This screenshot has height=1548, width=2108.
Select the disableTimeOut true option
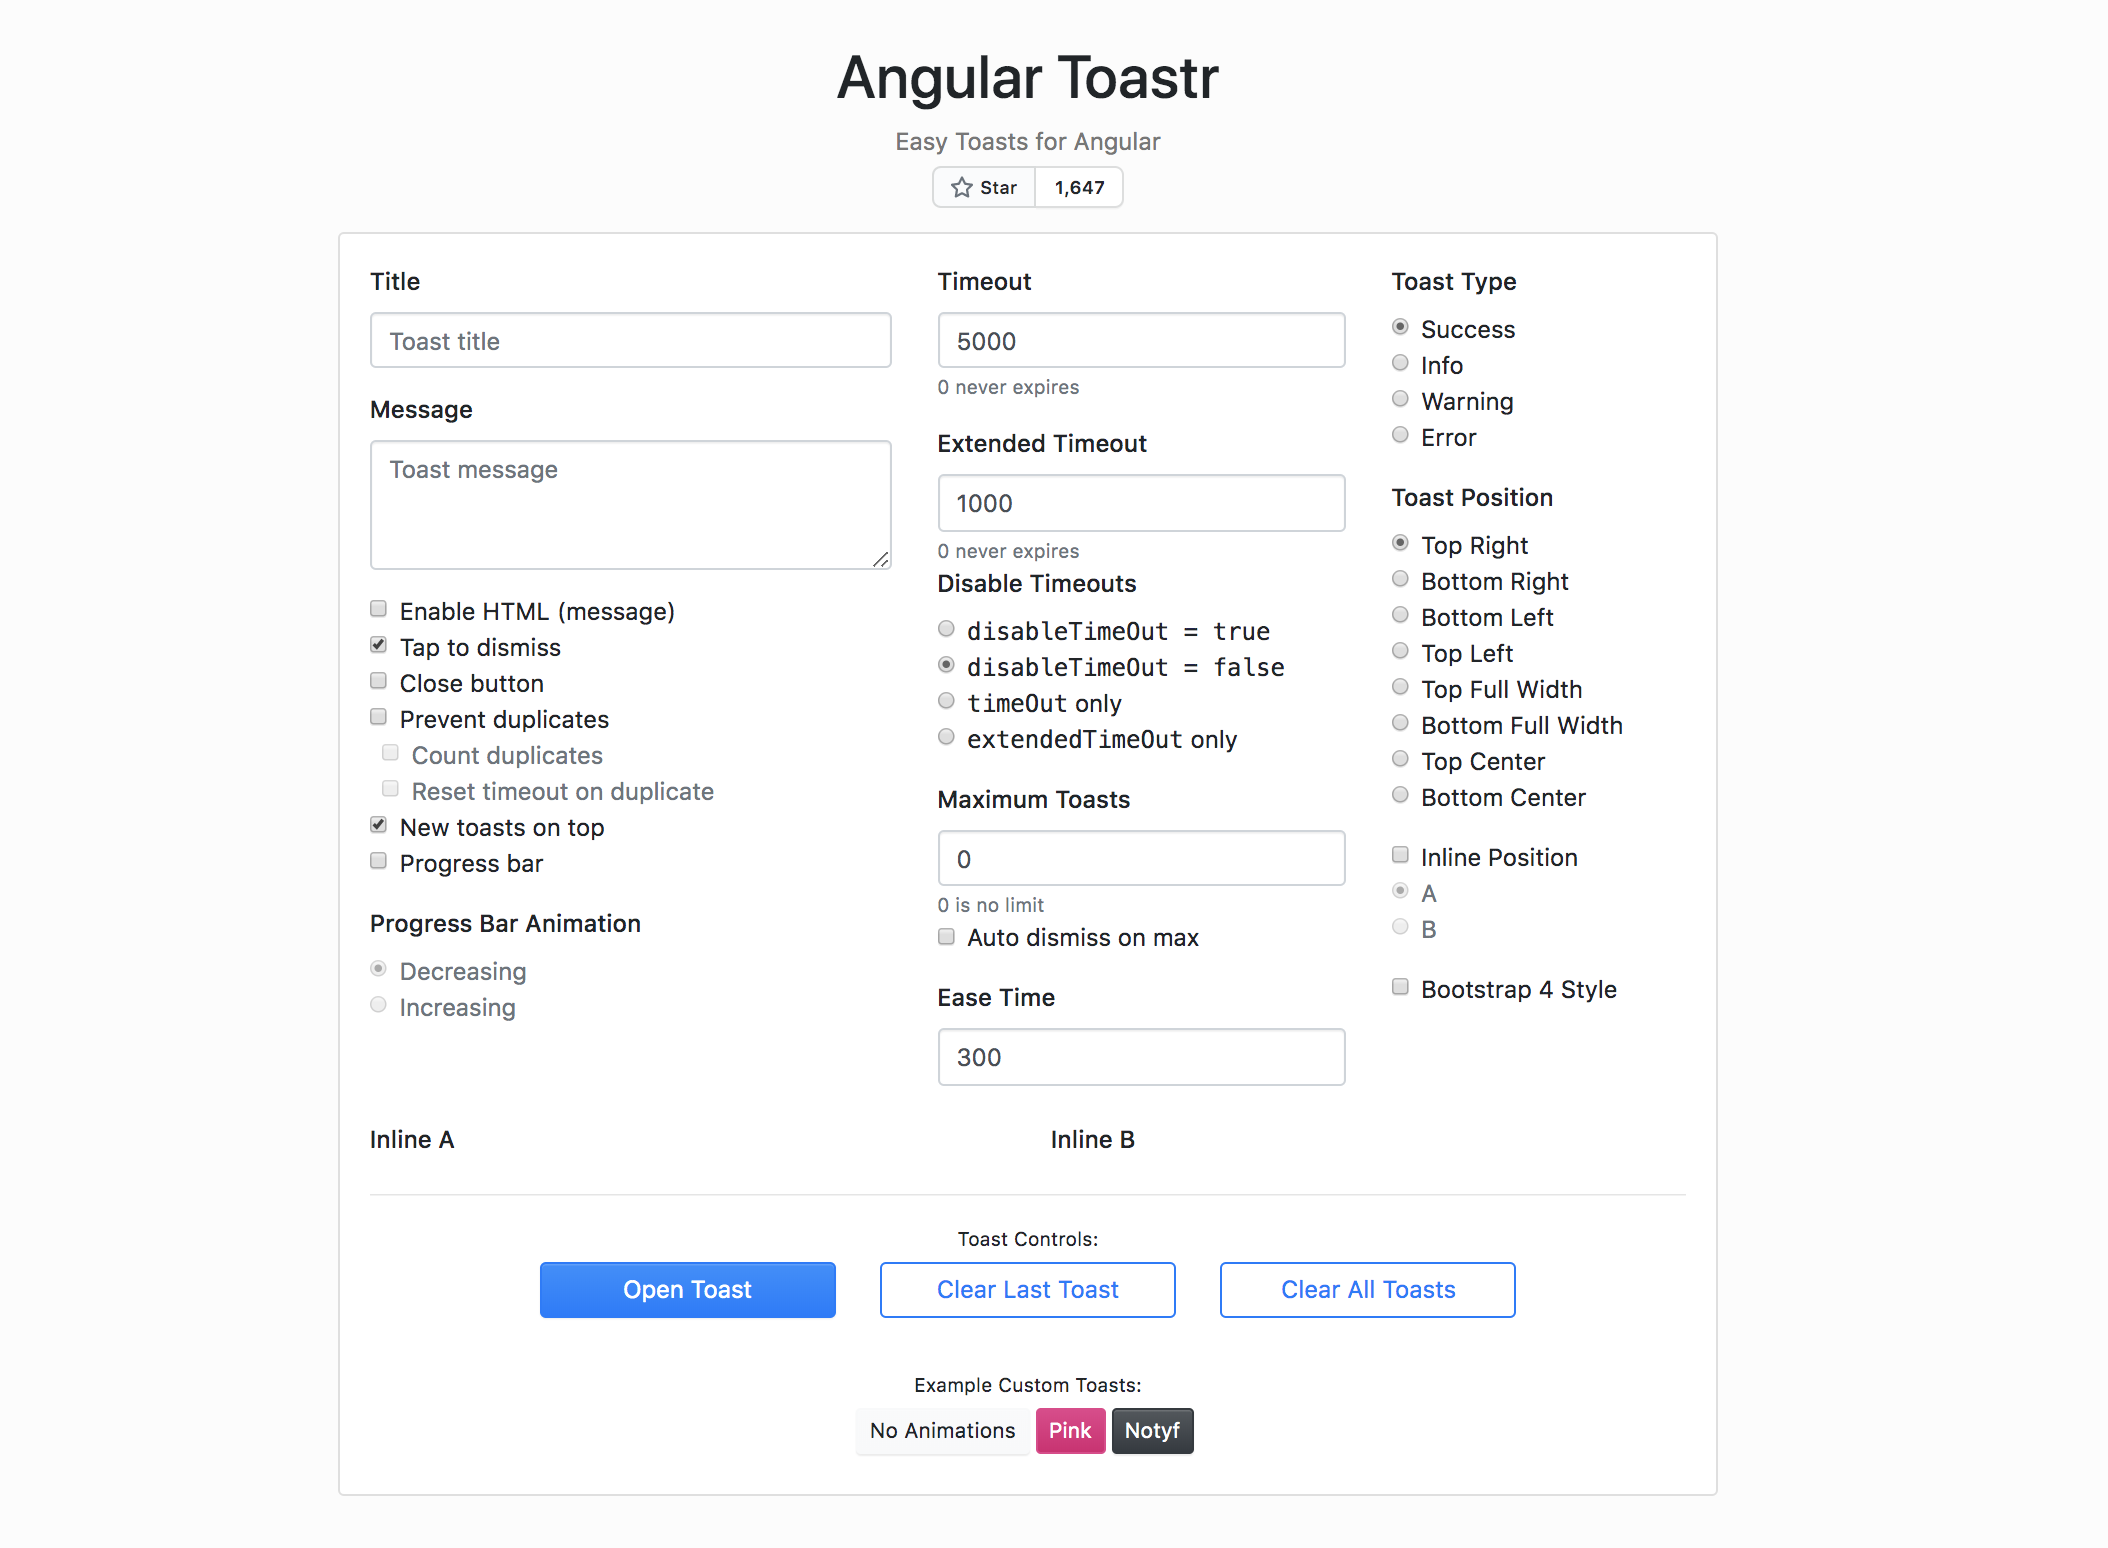946,630
